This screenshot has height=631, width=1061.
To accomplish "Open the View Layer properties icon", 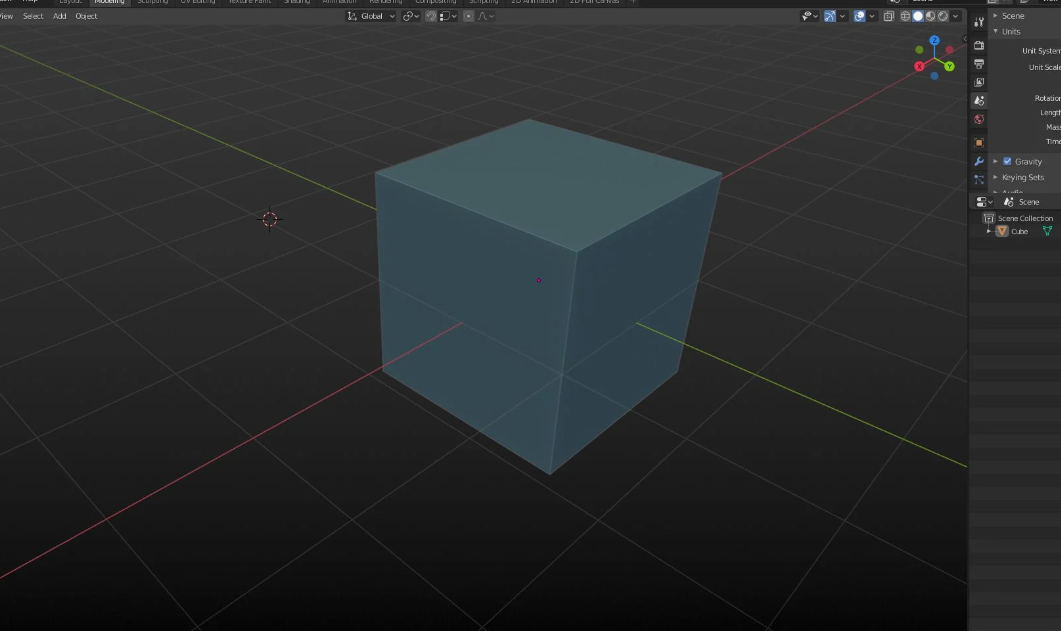I will click(x=979, y=82).
